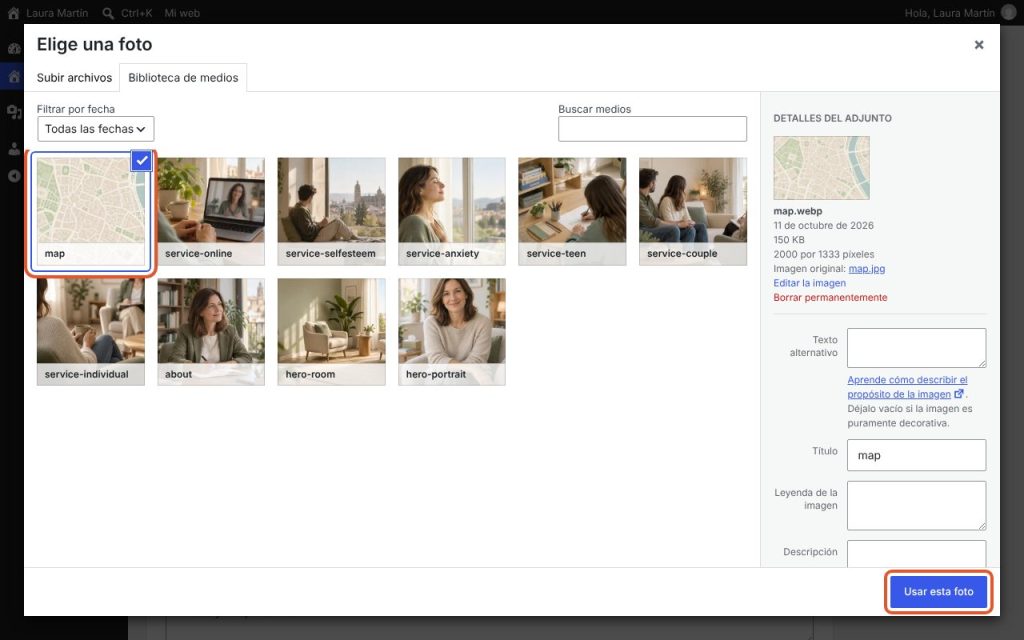Viewport: 1024px width, 640px height.
Task: Select the hero-portrait thumbnail
Action: pos(452,332)
